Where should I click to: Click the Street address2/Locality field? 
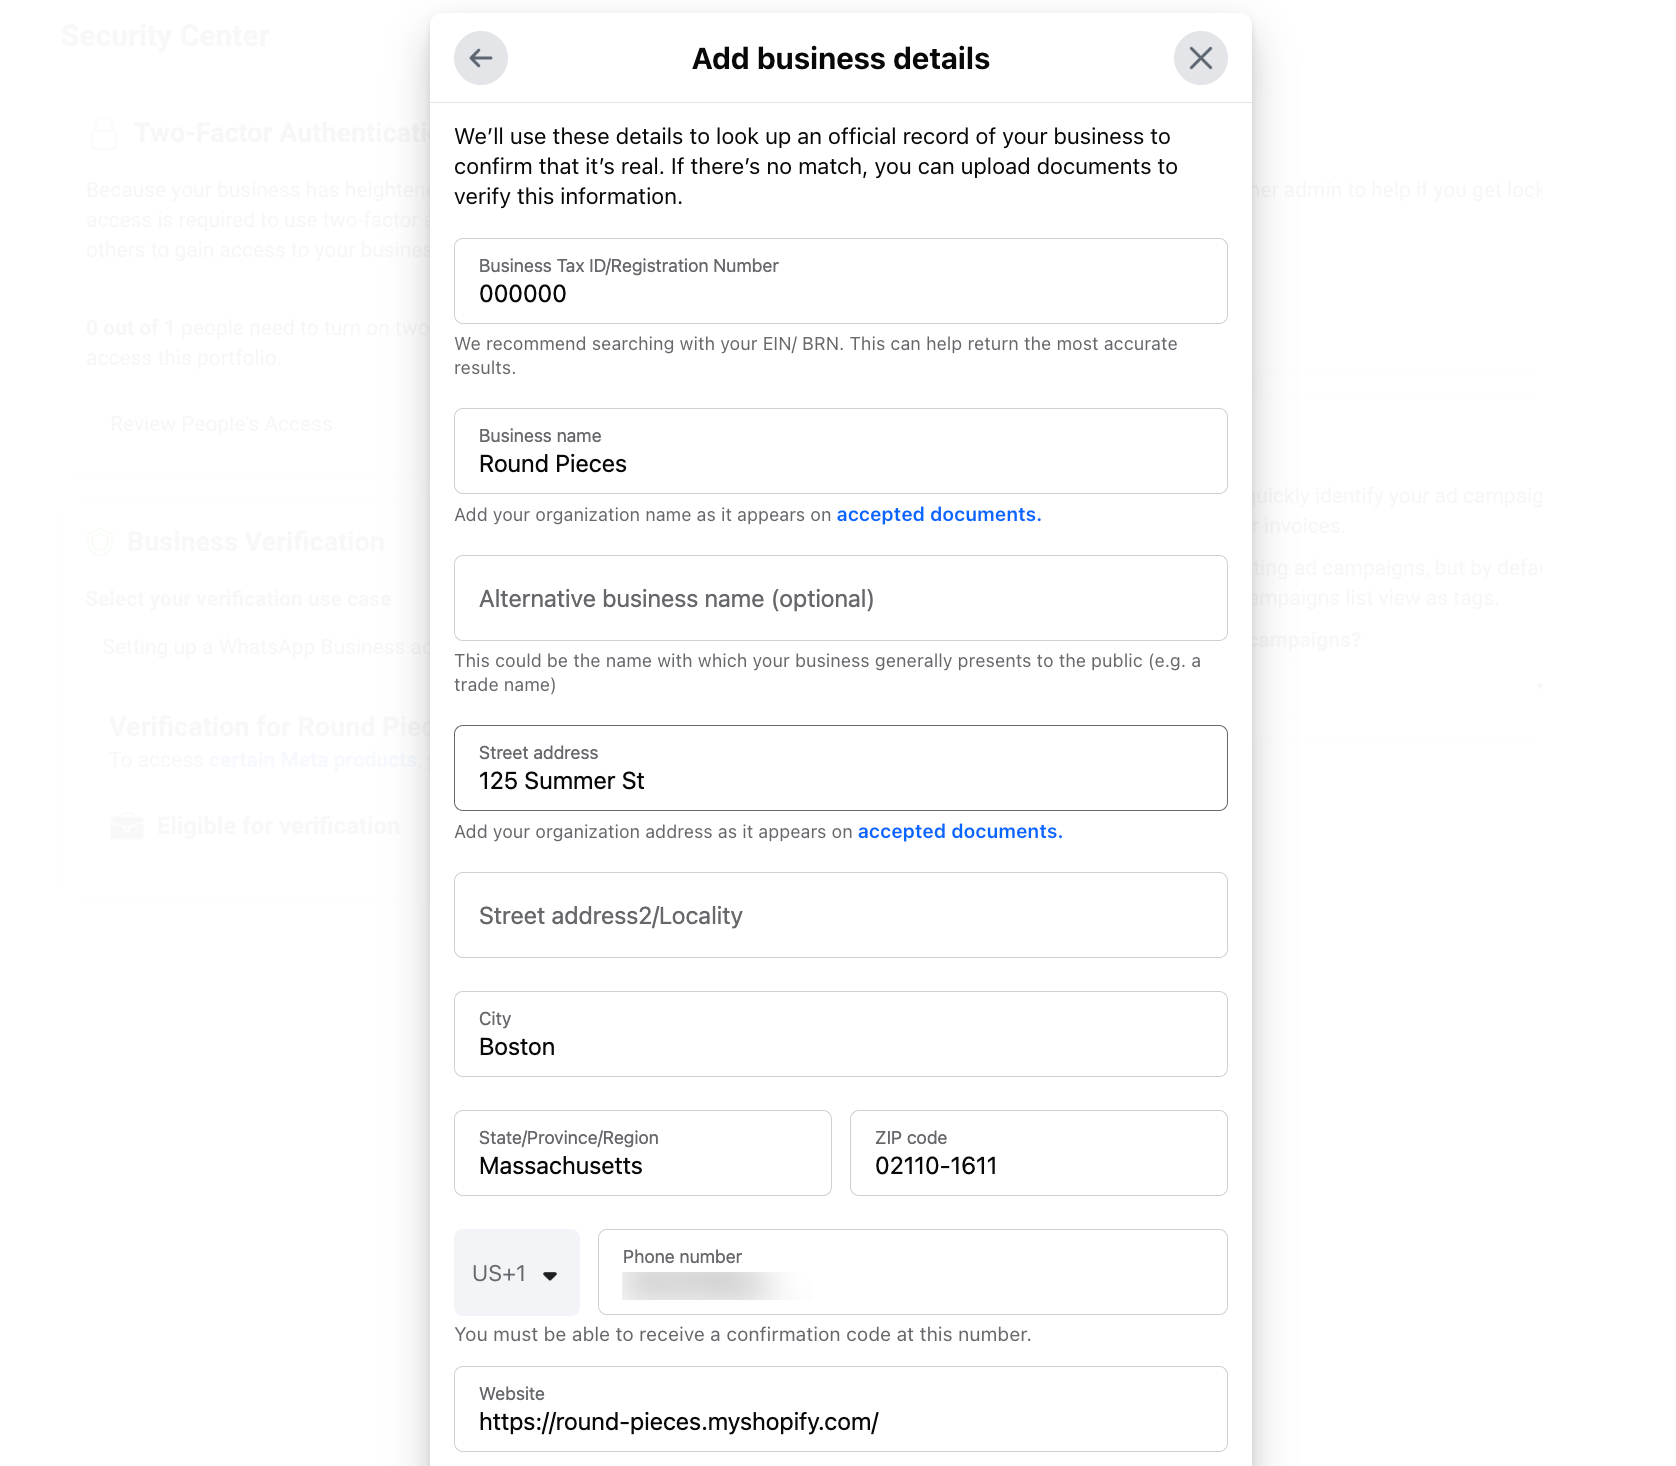coord(840,915)
